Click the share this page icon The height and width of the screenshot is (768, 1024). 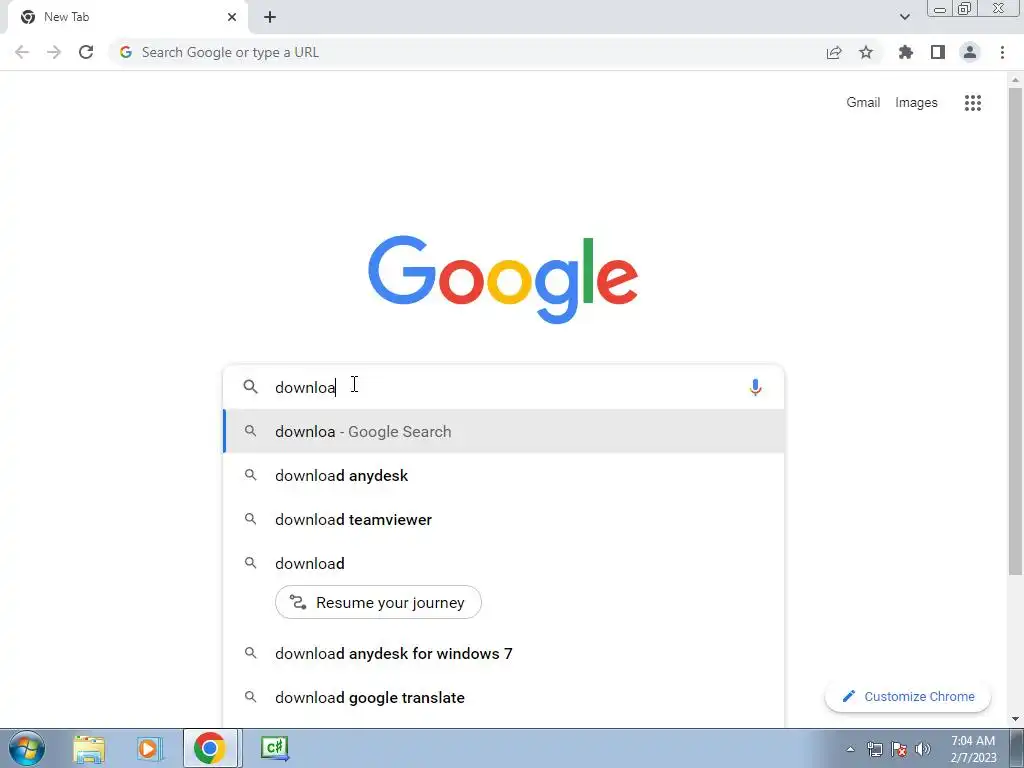[x=834, y=53]
